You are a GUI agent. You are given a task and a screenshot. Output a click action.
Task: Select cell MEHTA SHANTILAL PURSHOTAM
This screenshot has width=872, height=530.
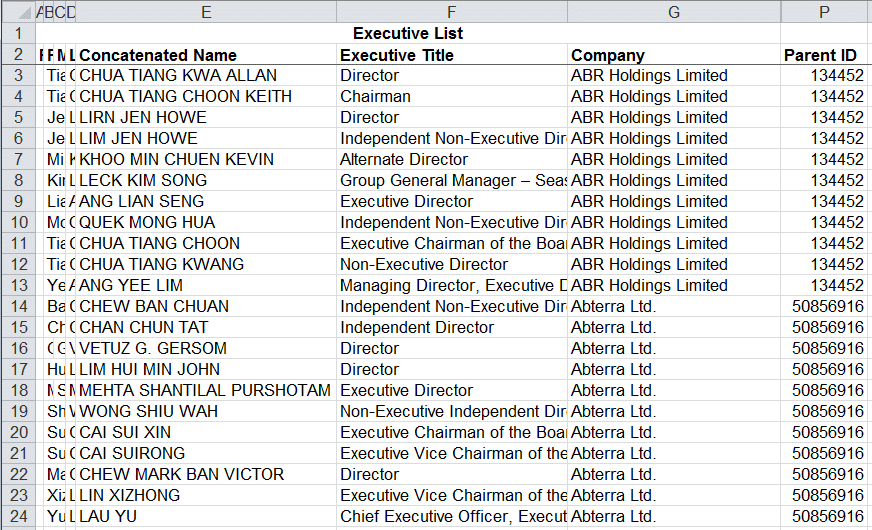point(206,390)
